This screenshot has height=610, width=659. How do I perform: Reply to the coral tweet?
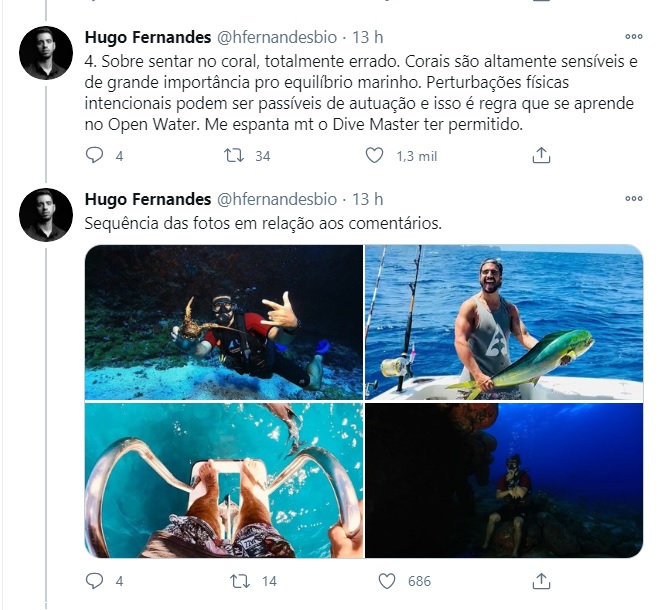[95, 156]
